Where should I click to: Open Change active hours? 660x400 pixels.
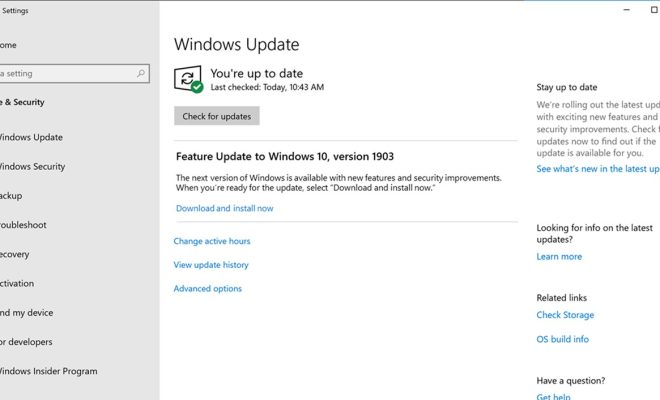212,241
